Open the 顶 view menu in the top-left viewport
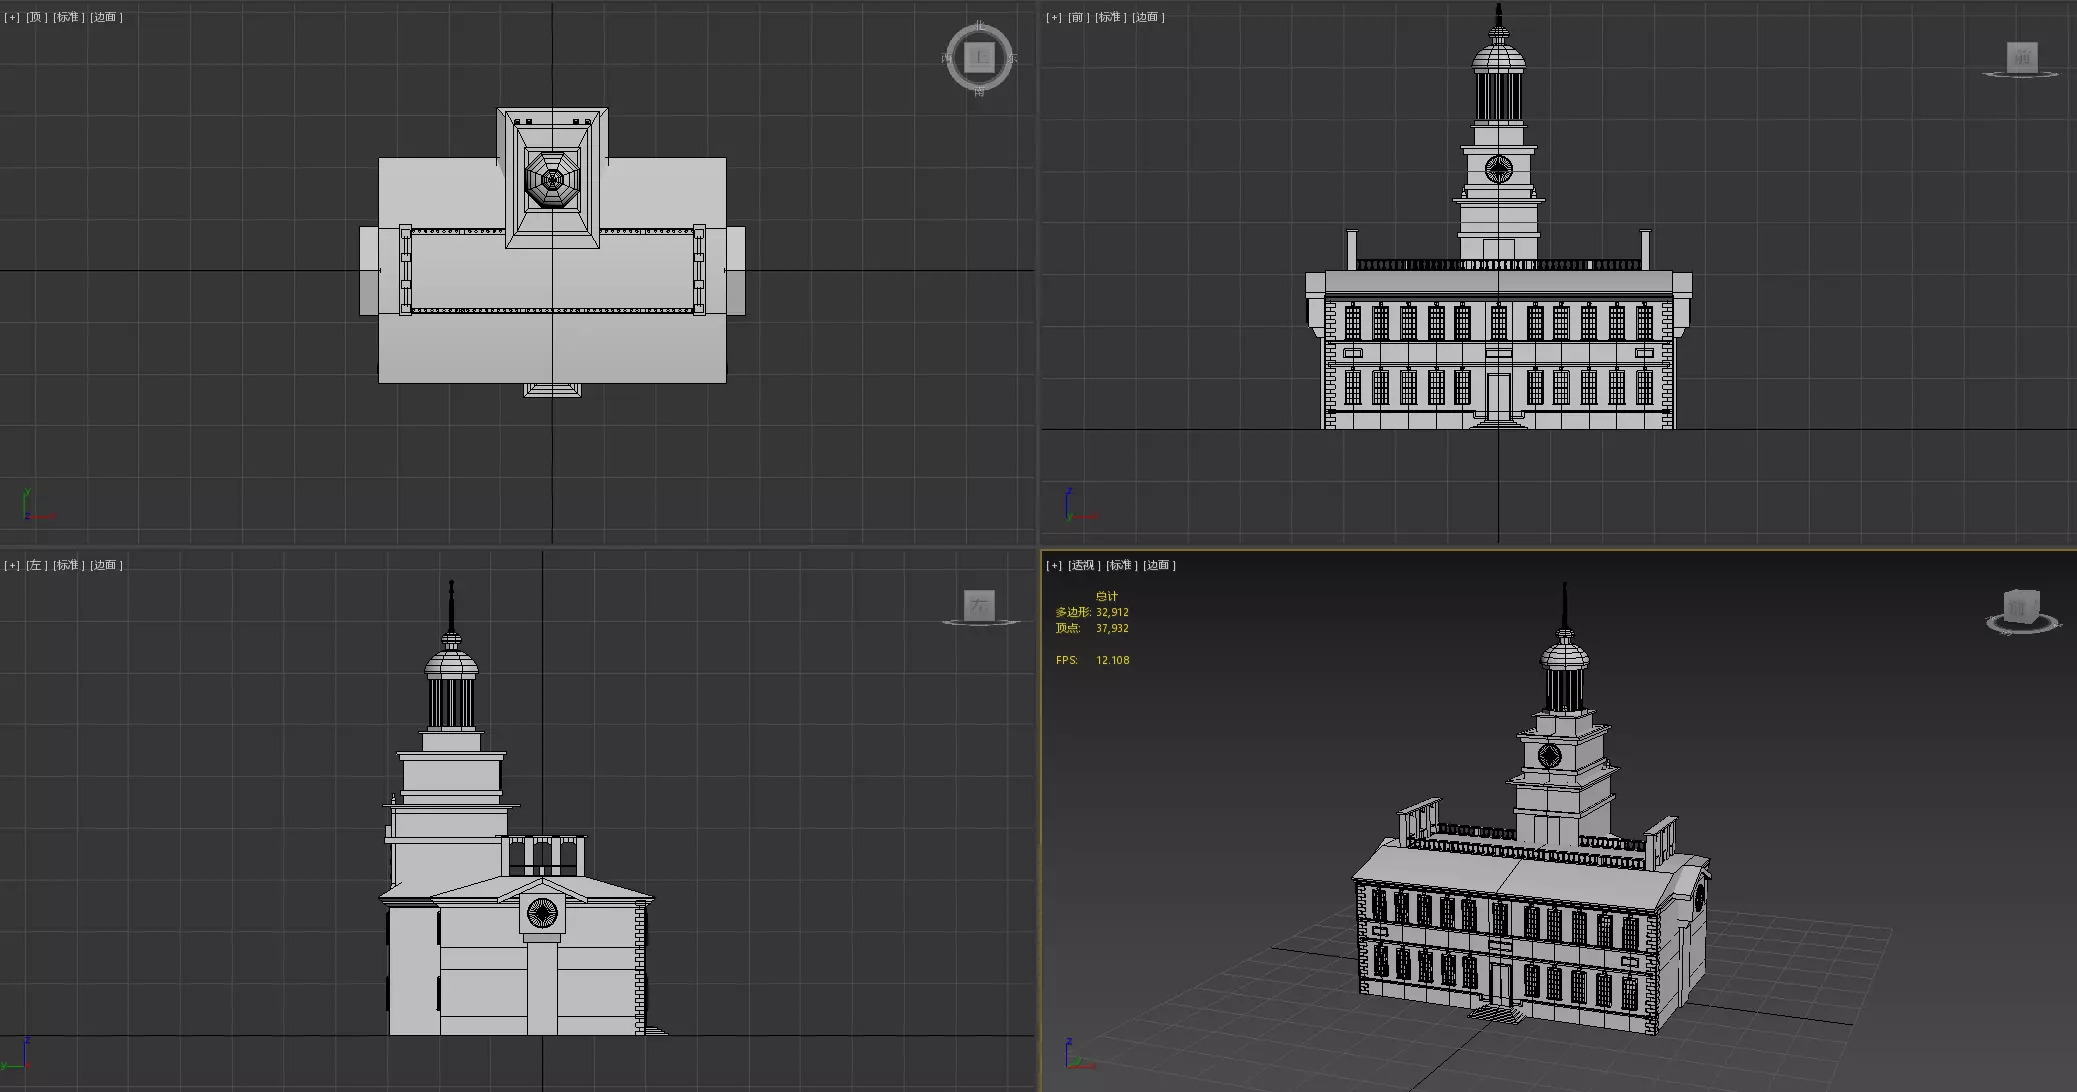 [36, 17]
